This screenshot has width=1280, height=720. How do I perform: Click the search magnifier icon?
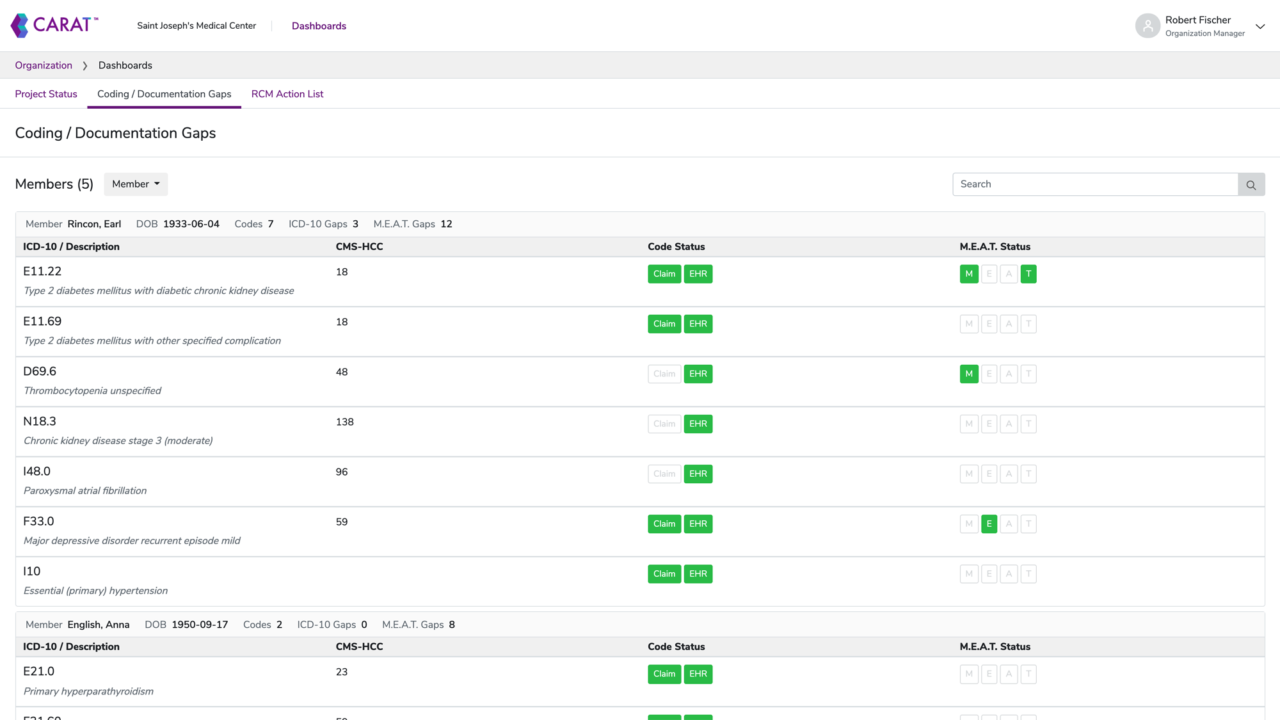coord(1250,184)
